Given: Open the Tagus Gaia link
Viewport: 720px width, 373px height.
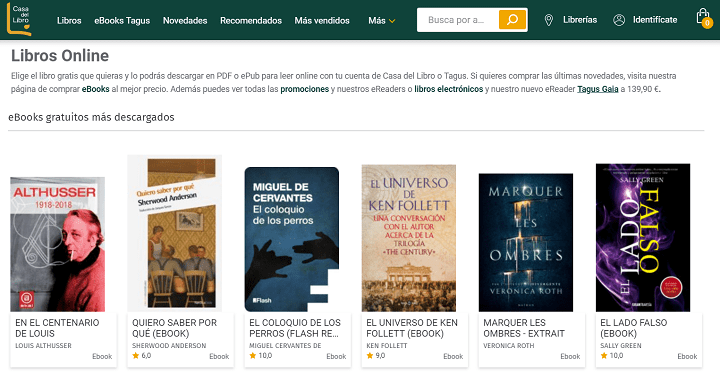Looking at the screenshot, I should pos(597,89).
